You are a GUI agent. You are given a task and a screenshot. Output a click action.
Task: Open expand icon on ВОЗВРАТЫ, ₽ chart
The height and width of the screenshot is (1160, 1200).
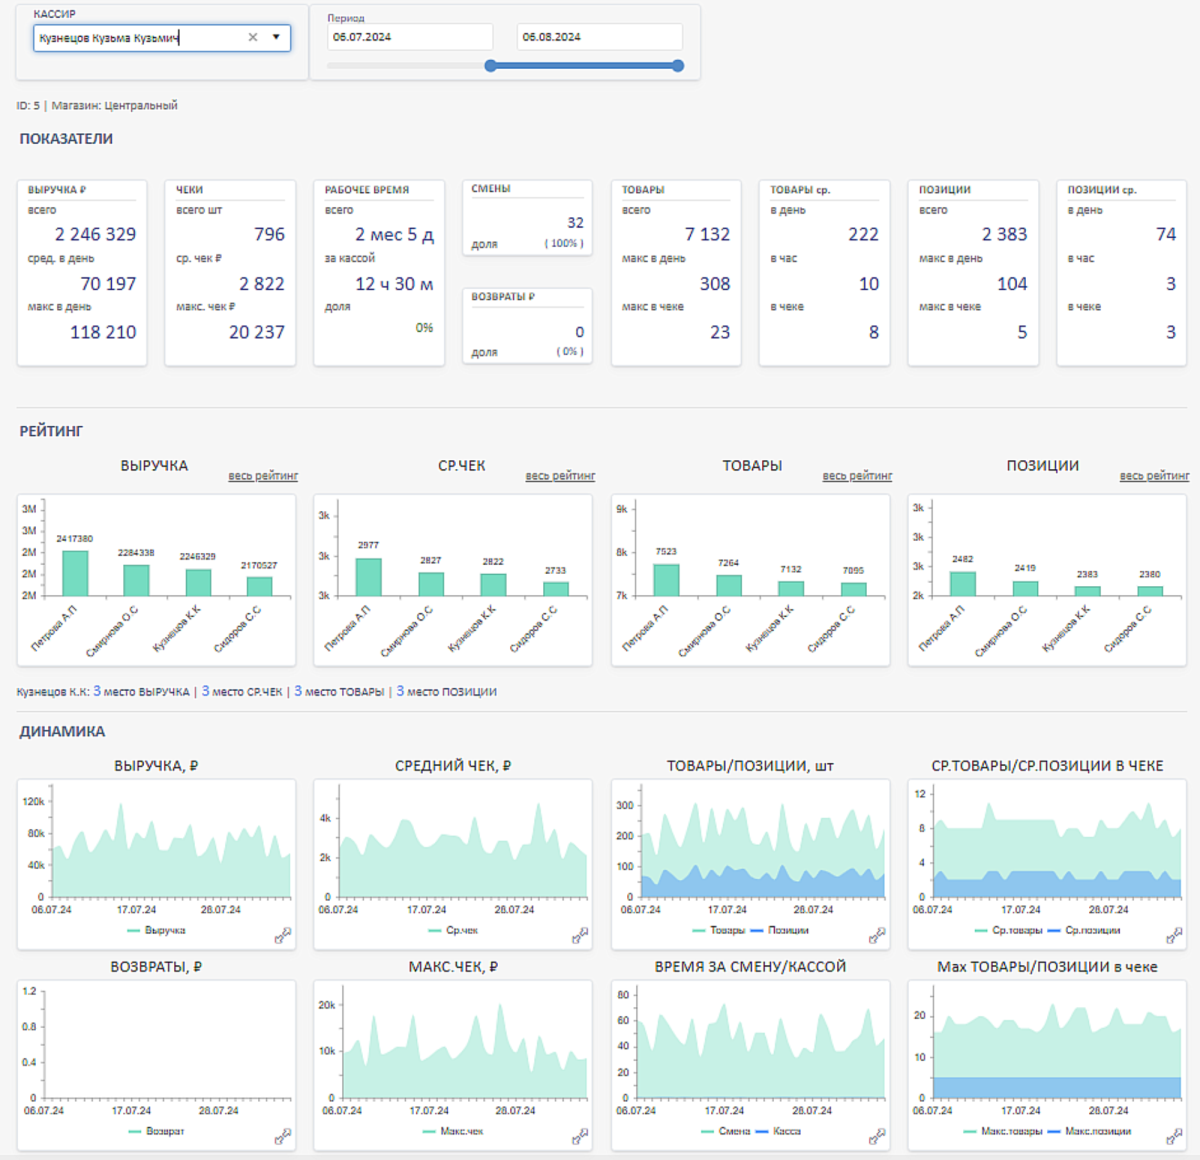click(x=283, y=1137)
